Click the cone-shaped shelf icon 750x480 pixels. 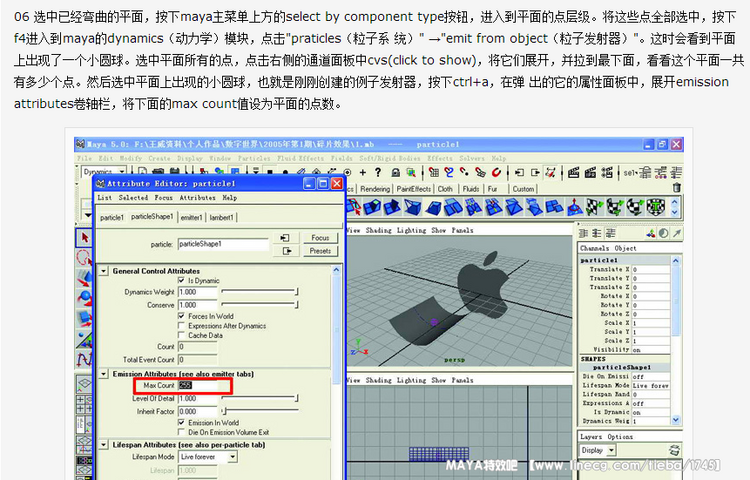(x=574, y=207)
